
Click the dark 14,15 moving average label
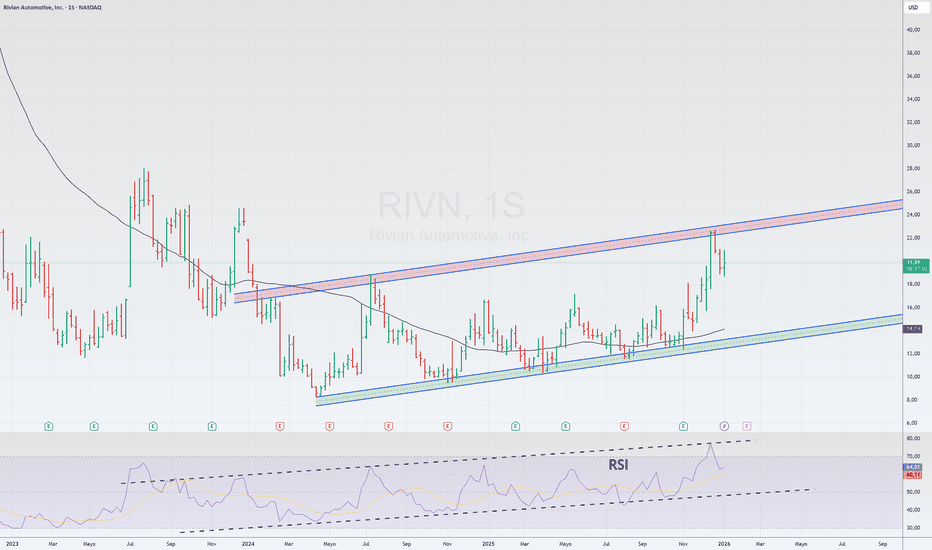click(914, 329)
